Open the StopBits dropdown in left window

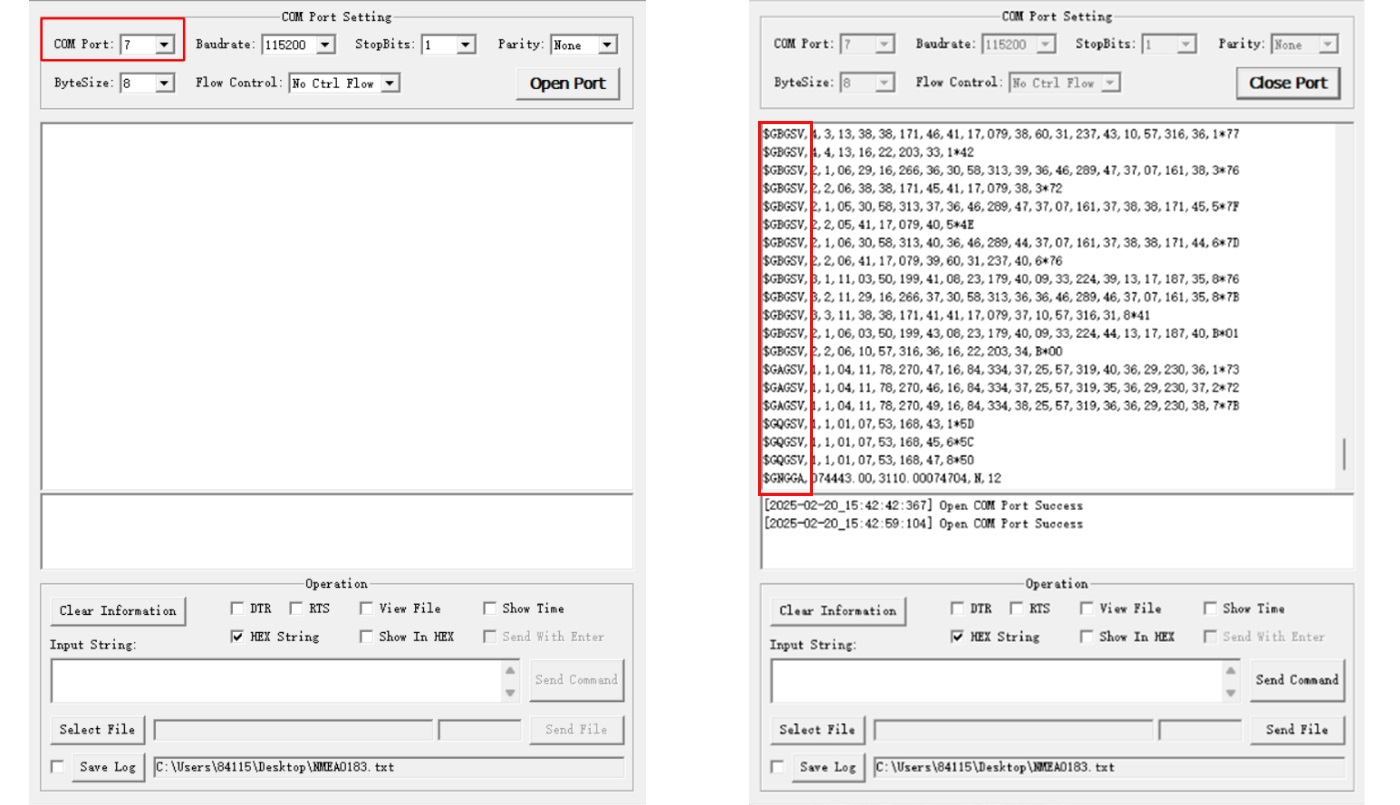(x=465, y=45)
